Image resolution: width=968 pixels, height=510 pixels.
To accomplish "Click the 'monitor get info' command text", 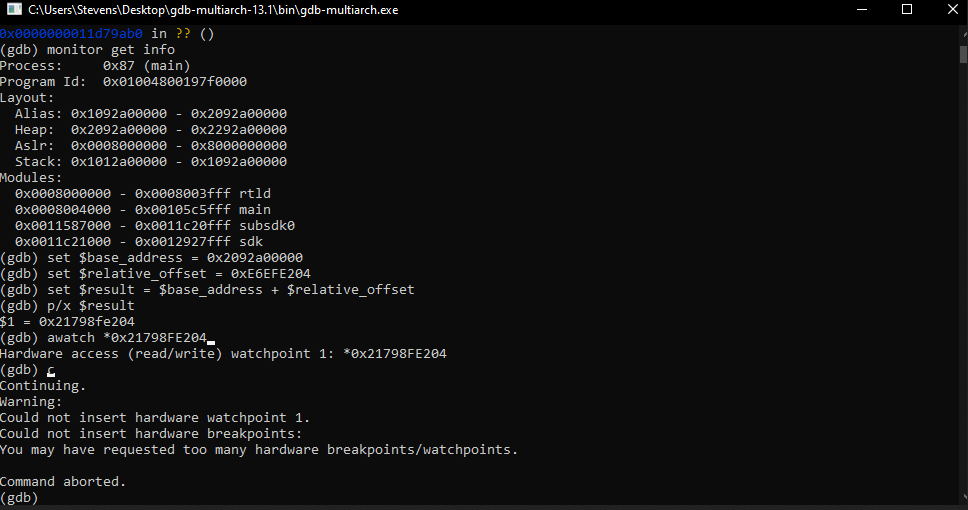I will coord(111,49).
